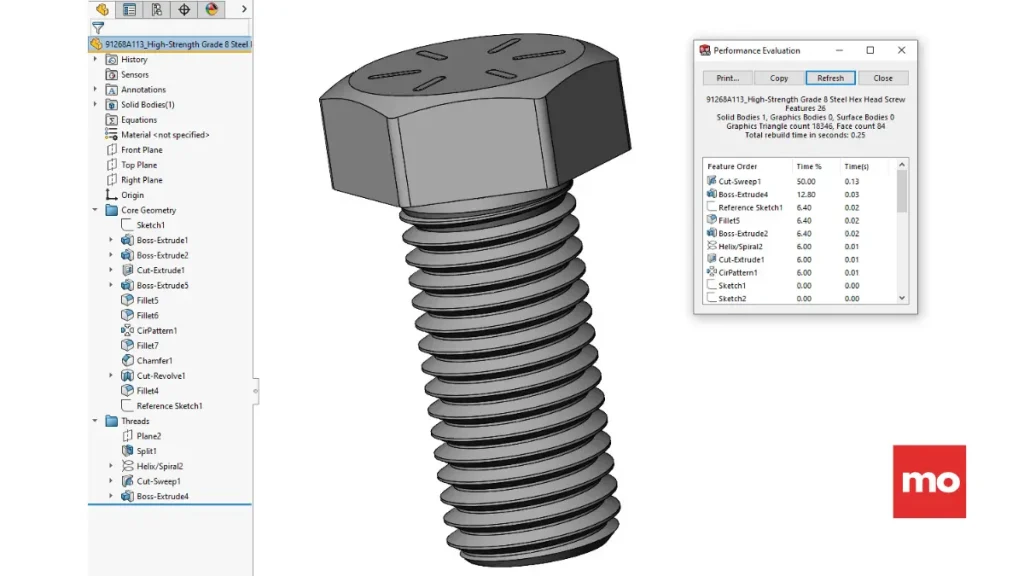Select Boss-Extrude2 row in Performance Evaluation
This screenshot has height=576, width=1024.
click(x=799, y=234)
